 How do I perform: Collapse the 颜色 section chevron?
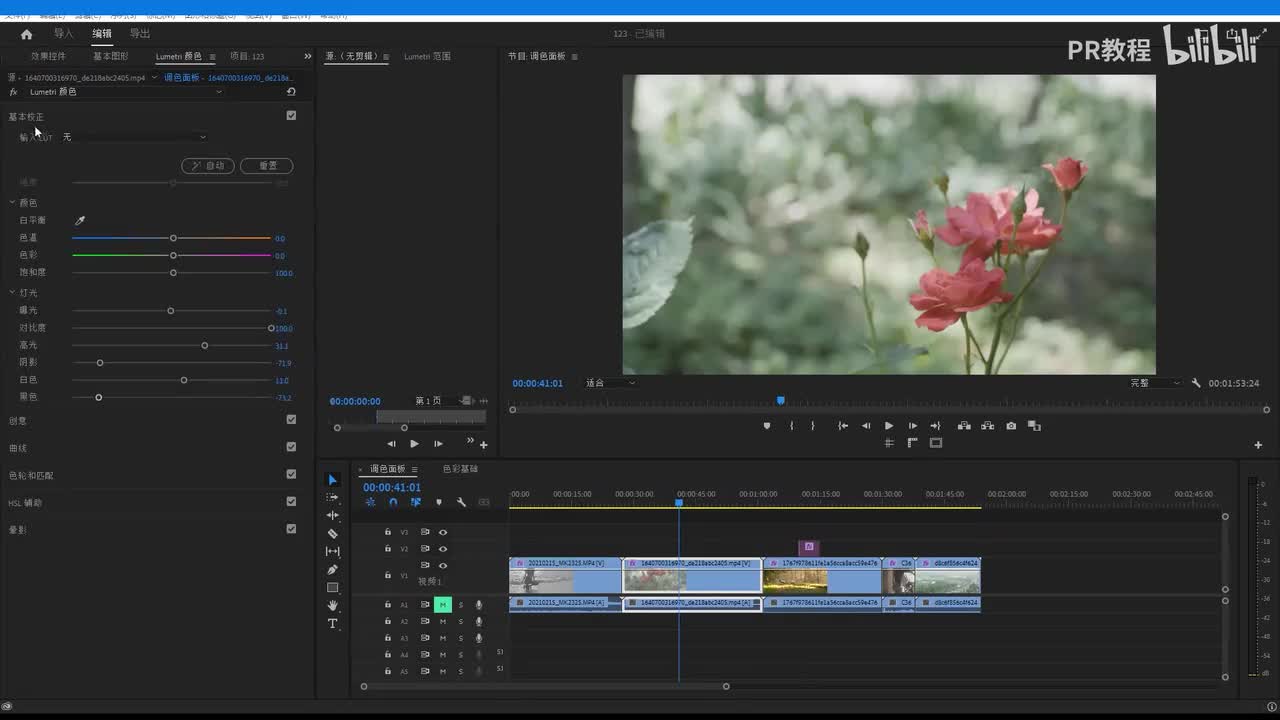click(x=12, y=203)
